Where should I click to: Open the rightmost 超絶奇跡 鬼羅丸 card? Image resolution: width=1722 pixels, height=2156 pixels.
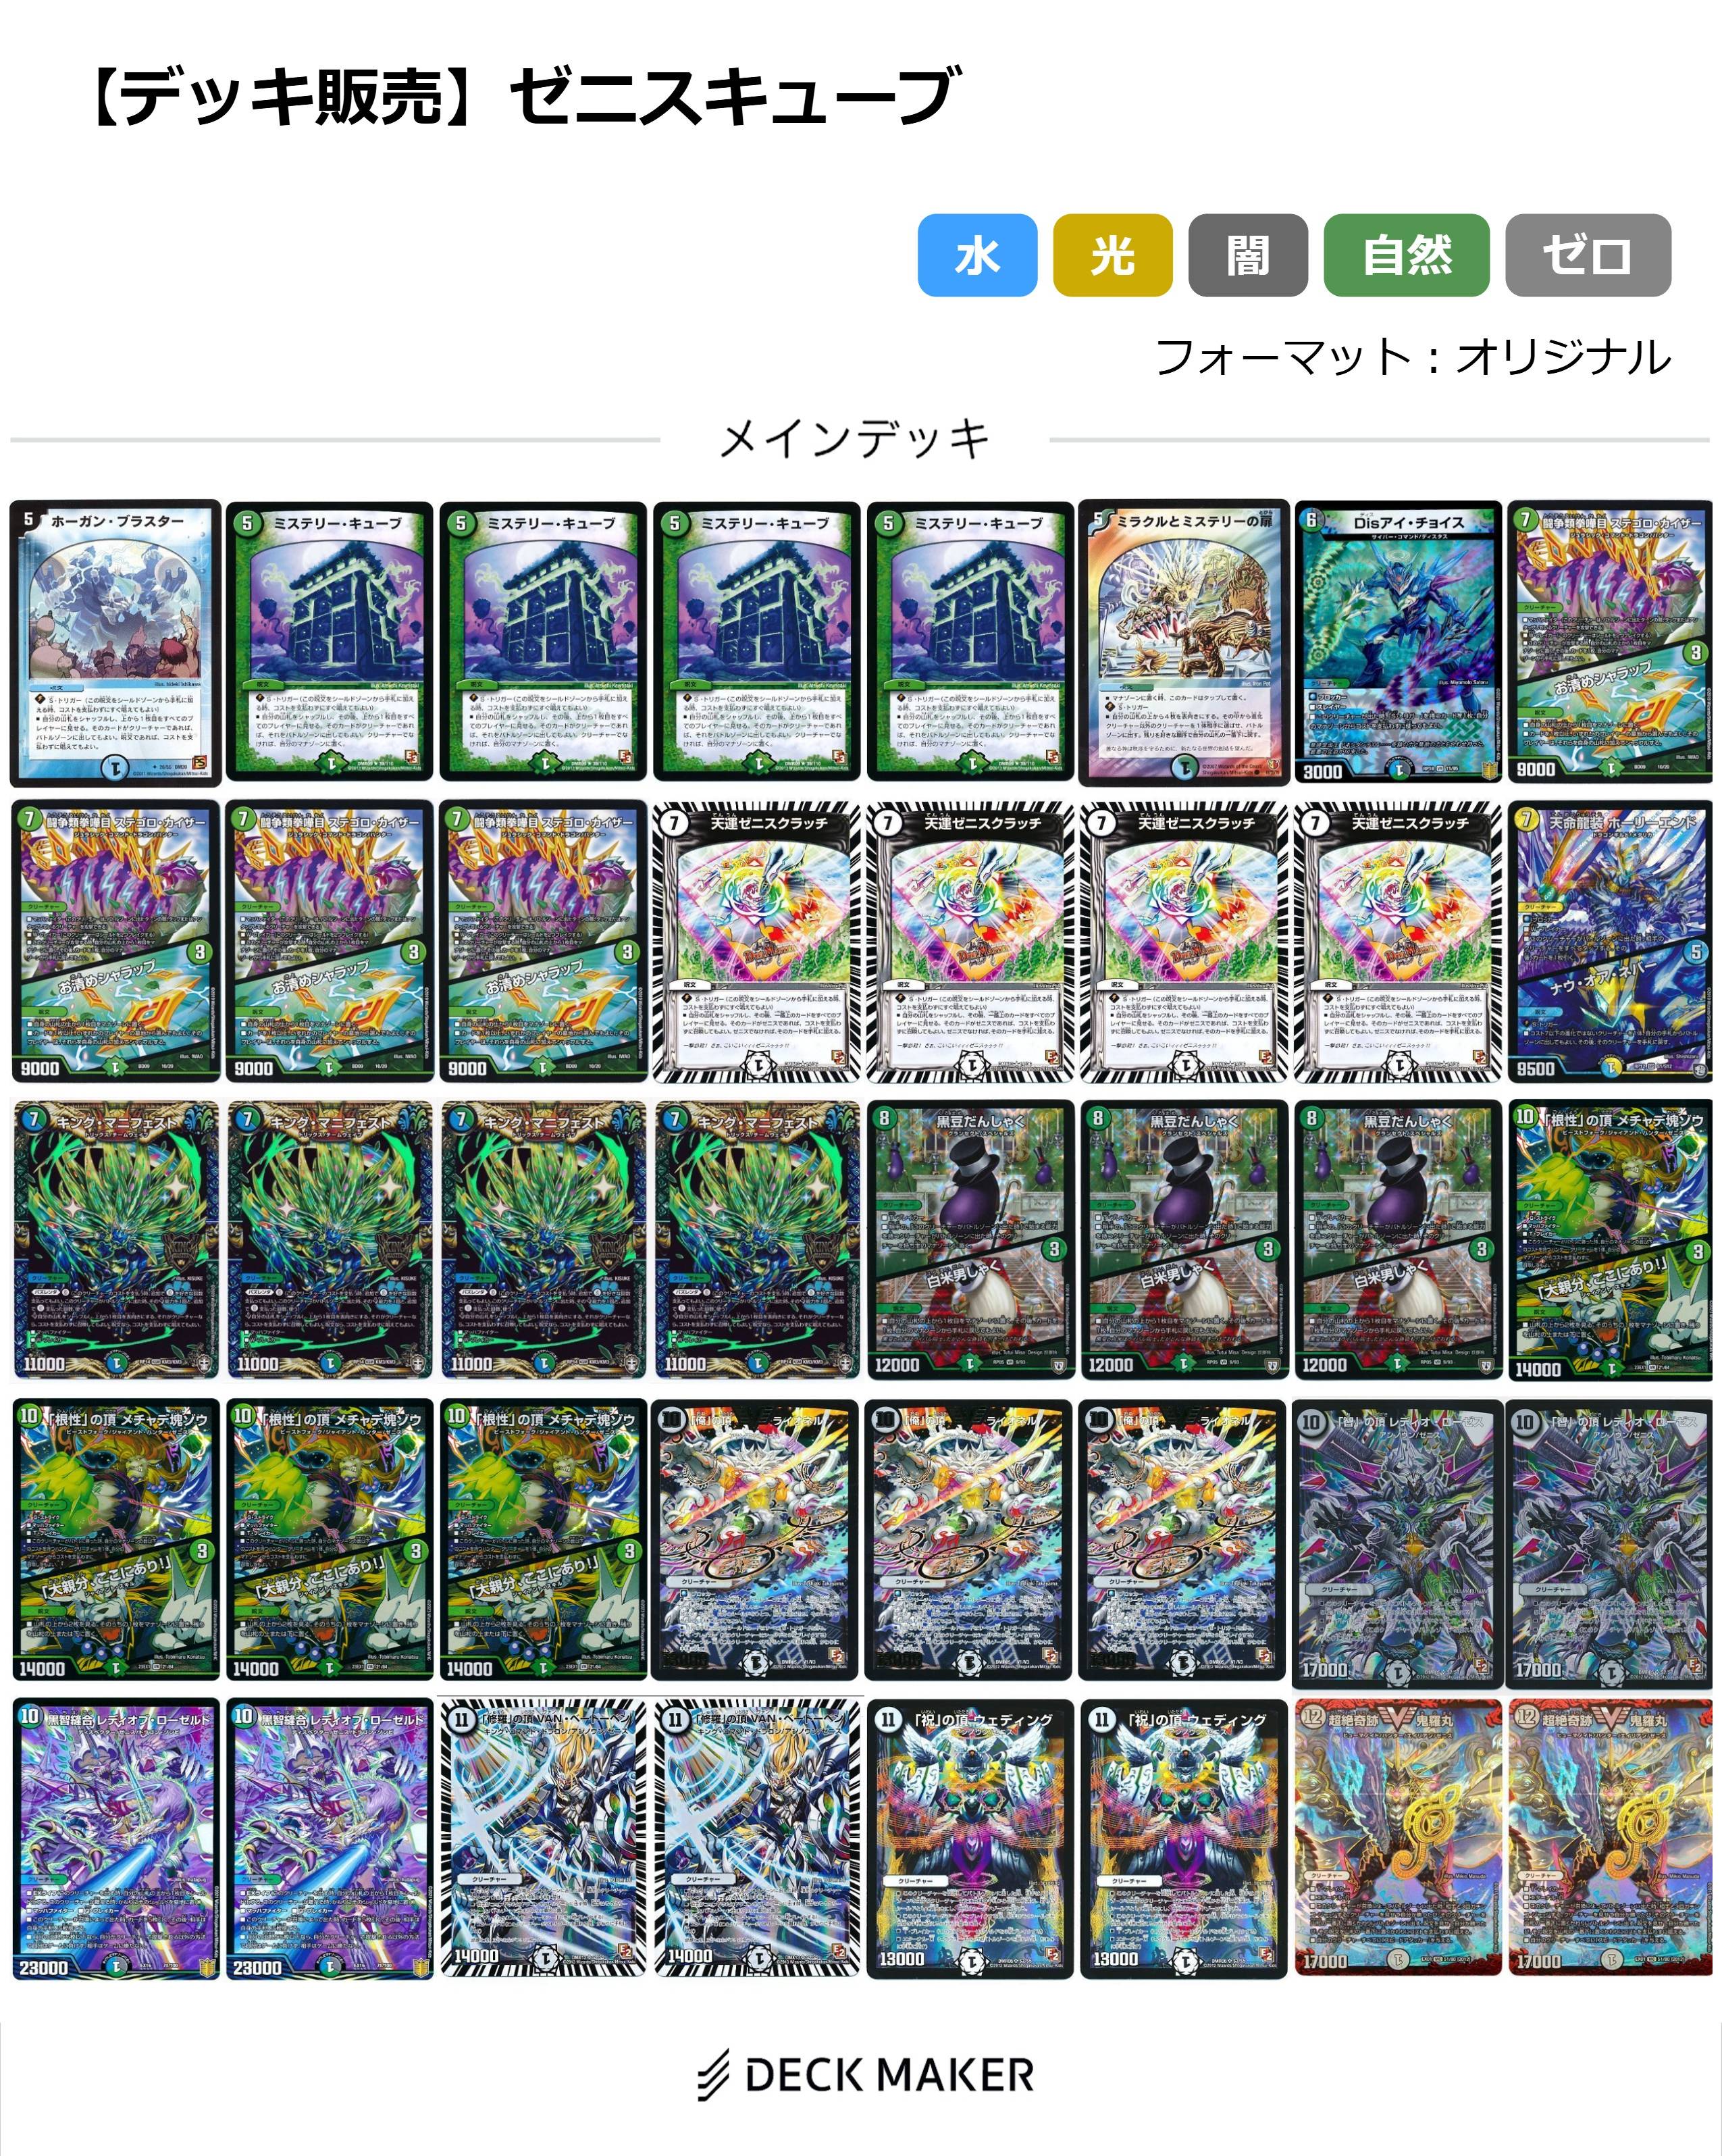click(x=1611, y=1838)
